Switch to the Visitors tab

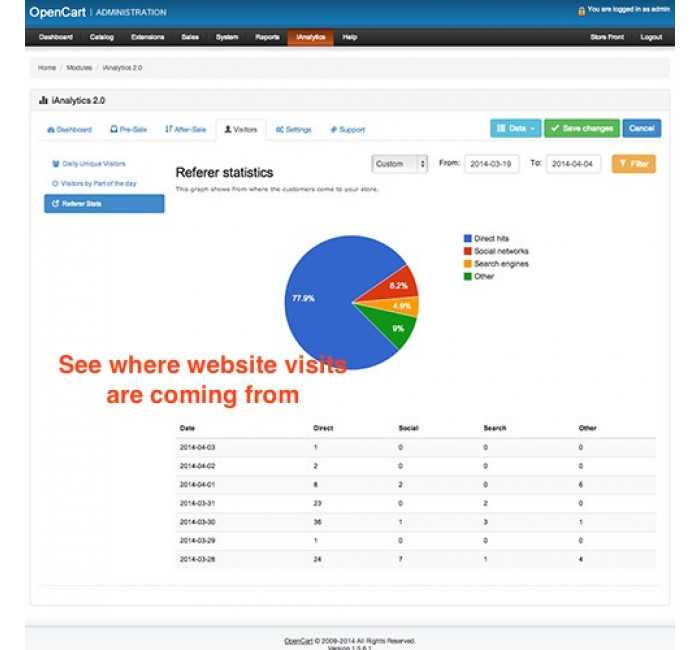pos(241,129)
